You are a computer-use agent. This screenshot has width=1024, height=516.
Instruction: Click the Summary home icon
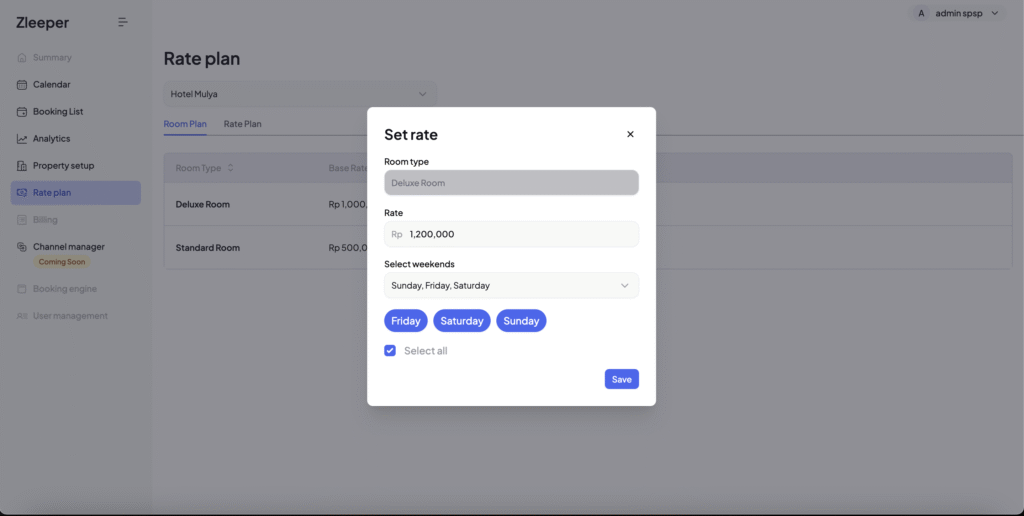[x=22, y=58]
